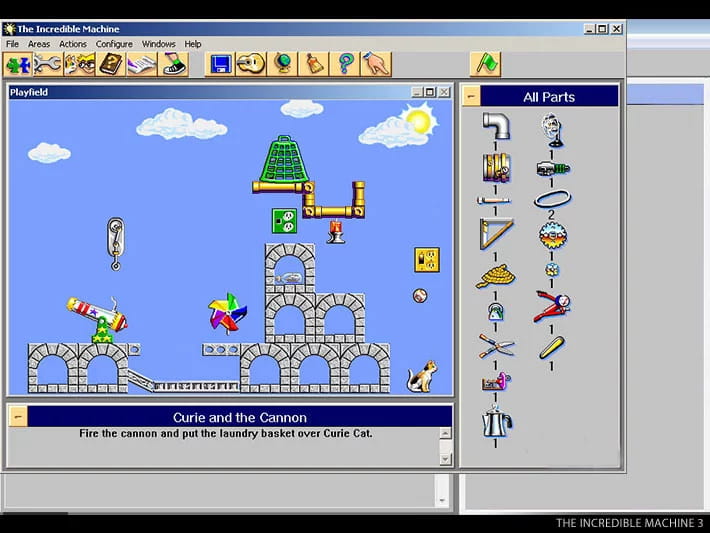Collapse the Curie and the Cannon panel

(x=17, y=417)
